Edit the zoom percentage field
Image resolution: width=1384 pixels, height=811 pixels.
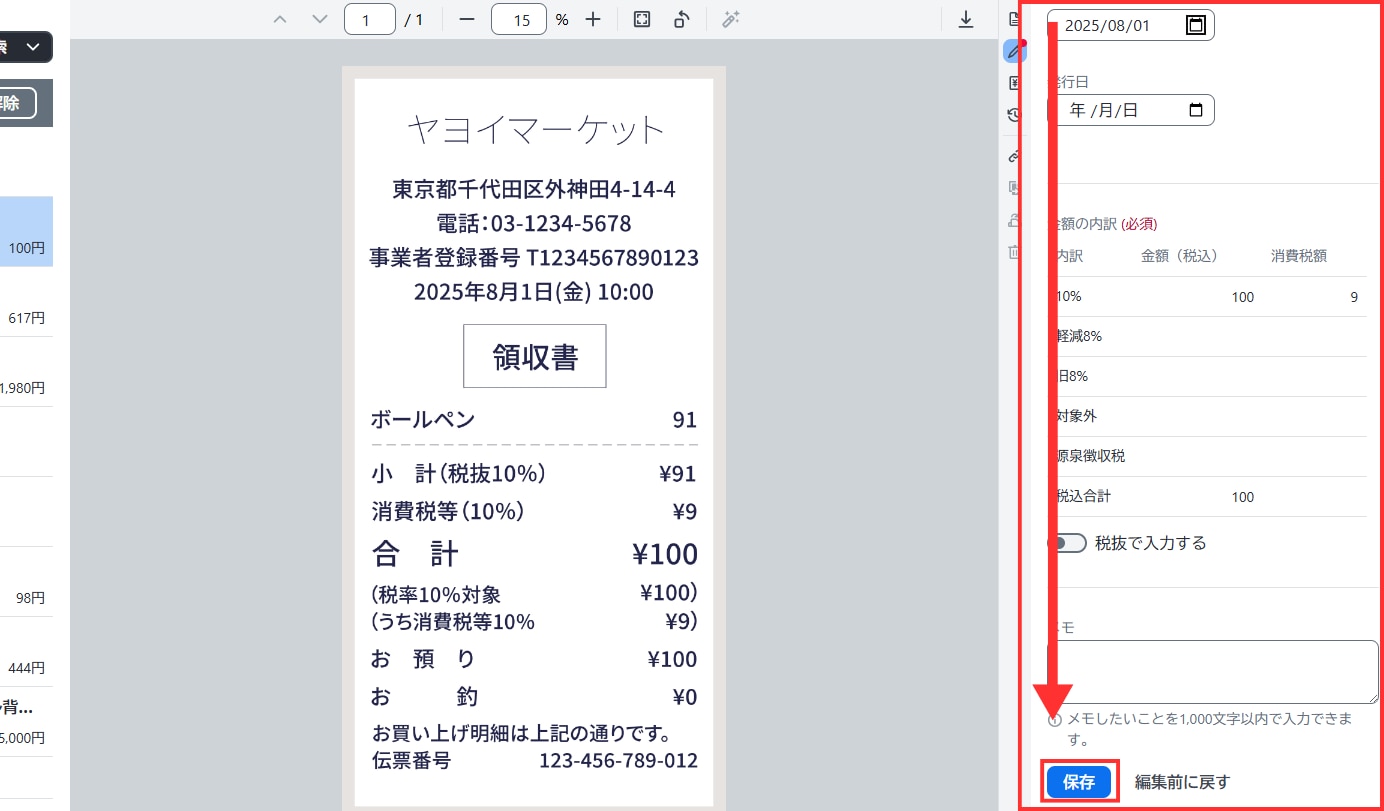click(x=519, y=19)
